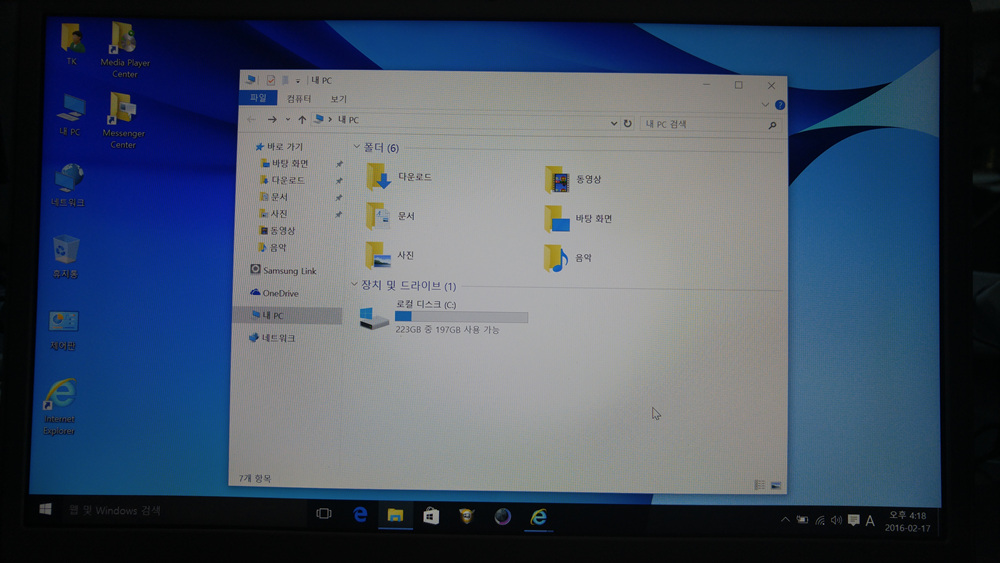The height and width of the screenshot is (563, 1000).
Task: Click the 내 PC address bar path
Action: [x=348, y=120]
